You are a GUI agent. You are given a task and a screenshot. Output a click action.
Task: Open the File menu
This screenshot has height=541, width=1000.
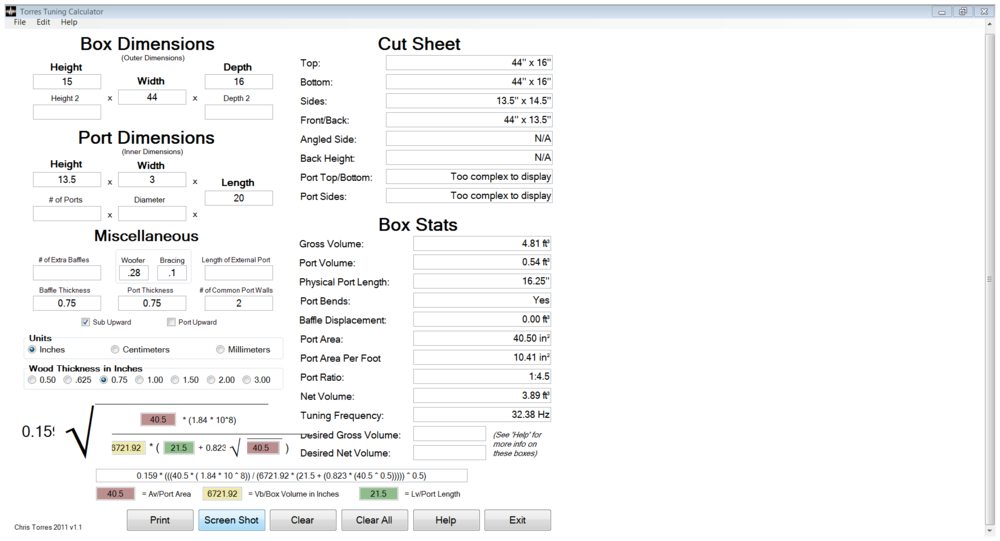pos(20,22)
